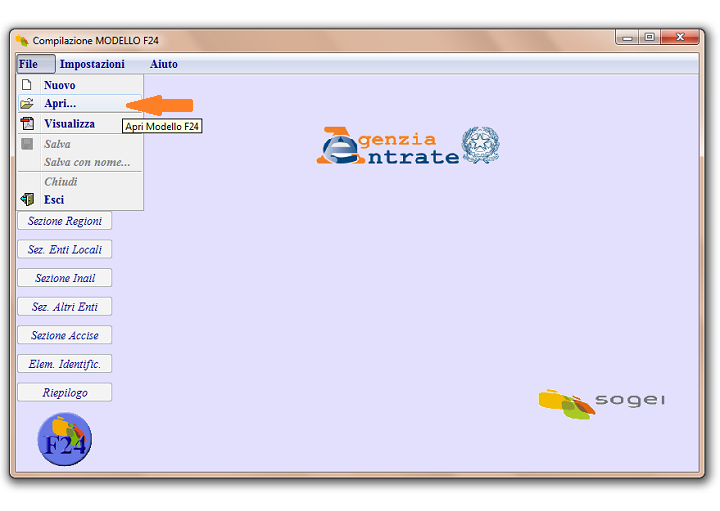720x511 pixels.
Task: Choose Apri... in the File menu
Action: coord(80,104)
